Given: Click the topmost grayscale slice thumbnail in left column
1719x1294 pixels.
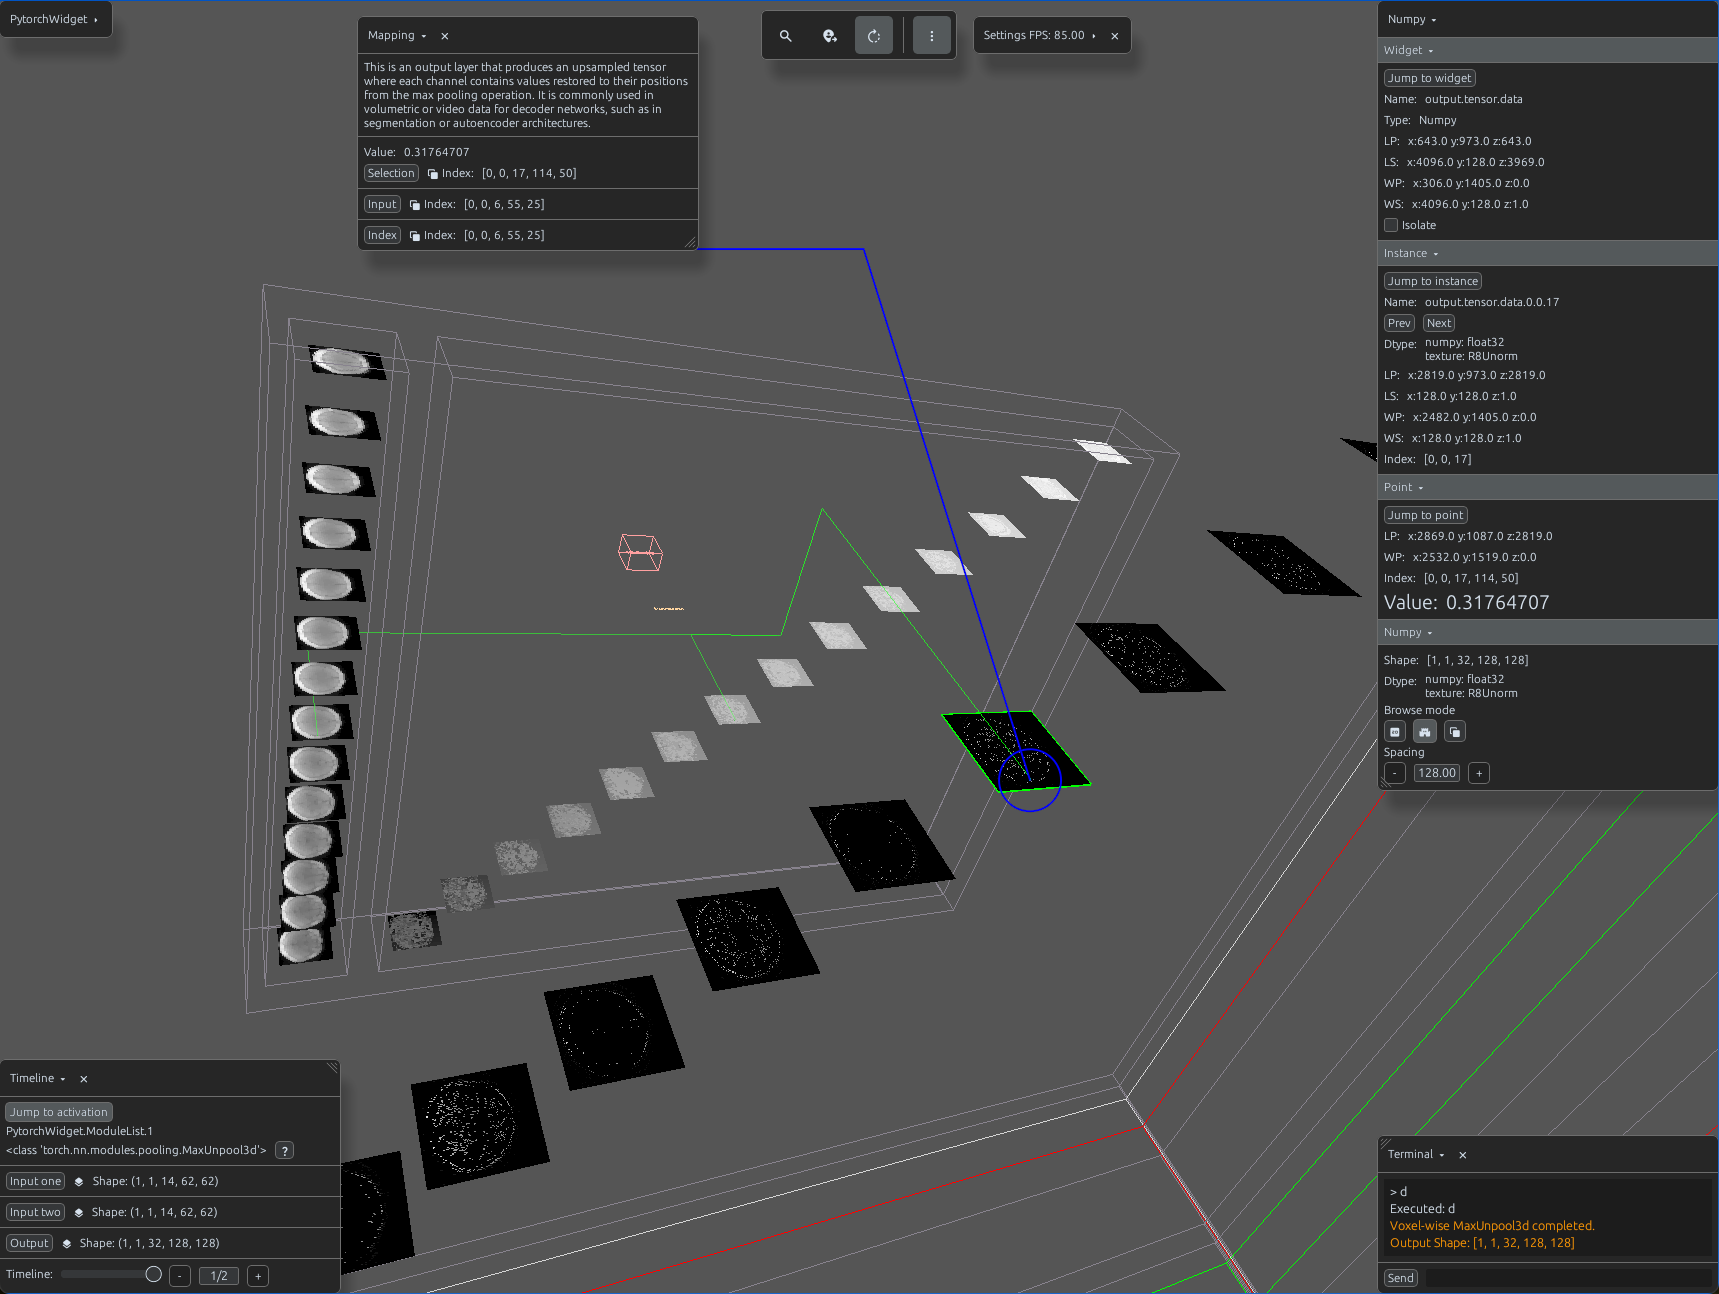Looking at the screenshot, I should 346,361.
